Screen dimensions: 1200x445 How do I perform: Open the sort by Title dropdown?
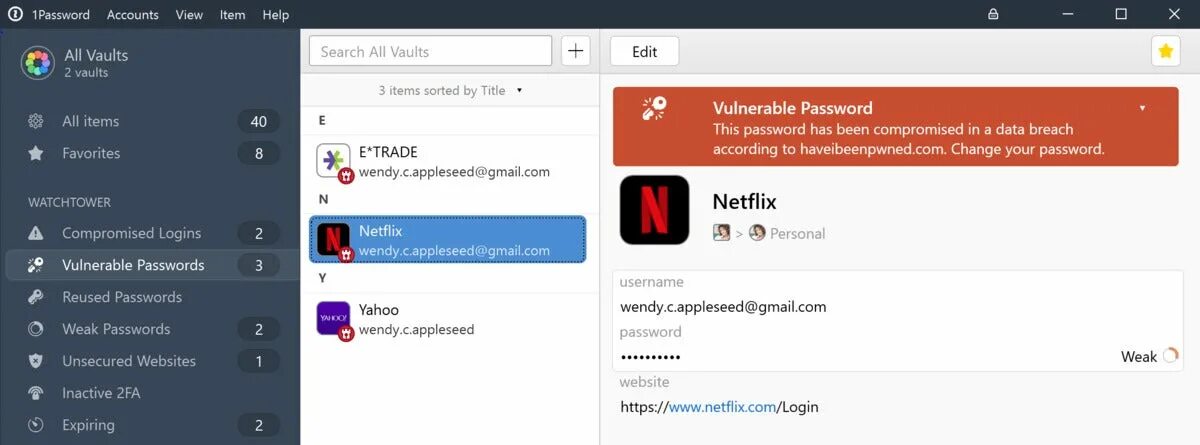pos(450,90)
